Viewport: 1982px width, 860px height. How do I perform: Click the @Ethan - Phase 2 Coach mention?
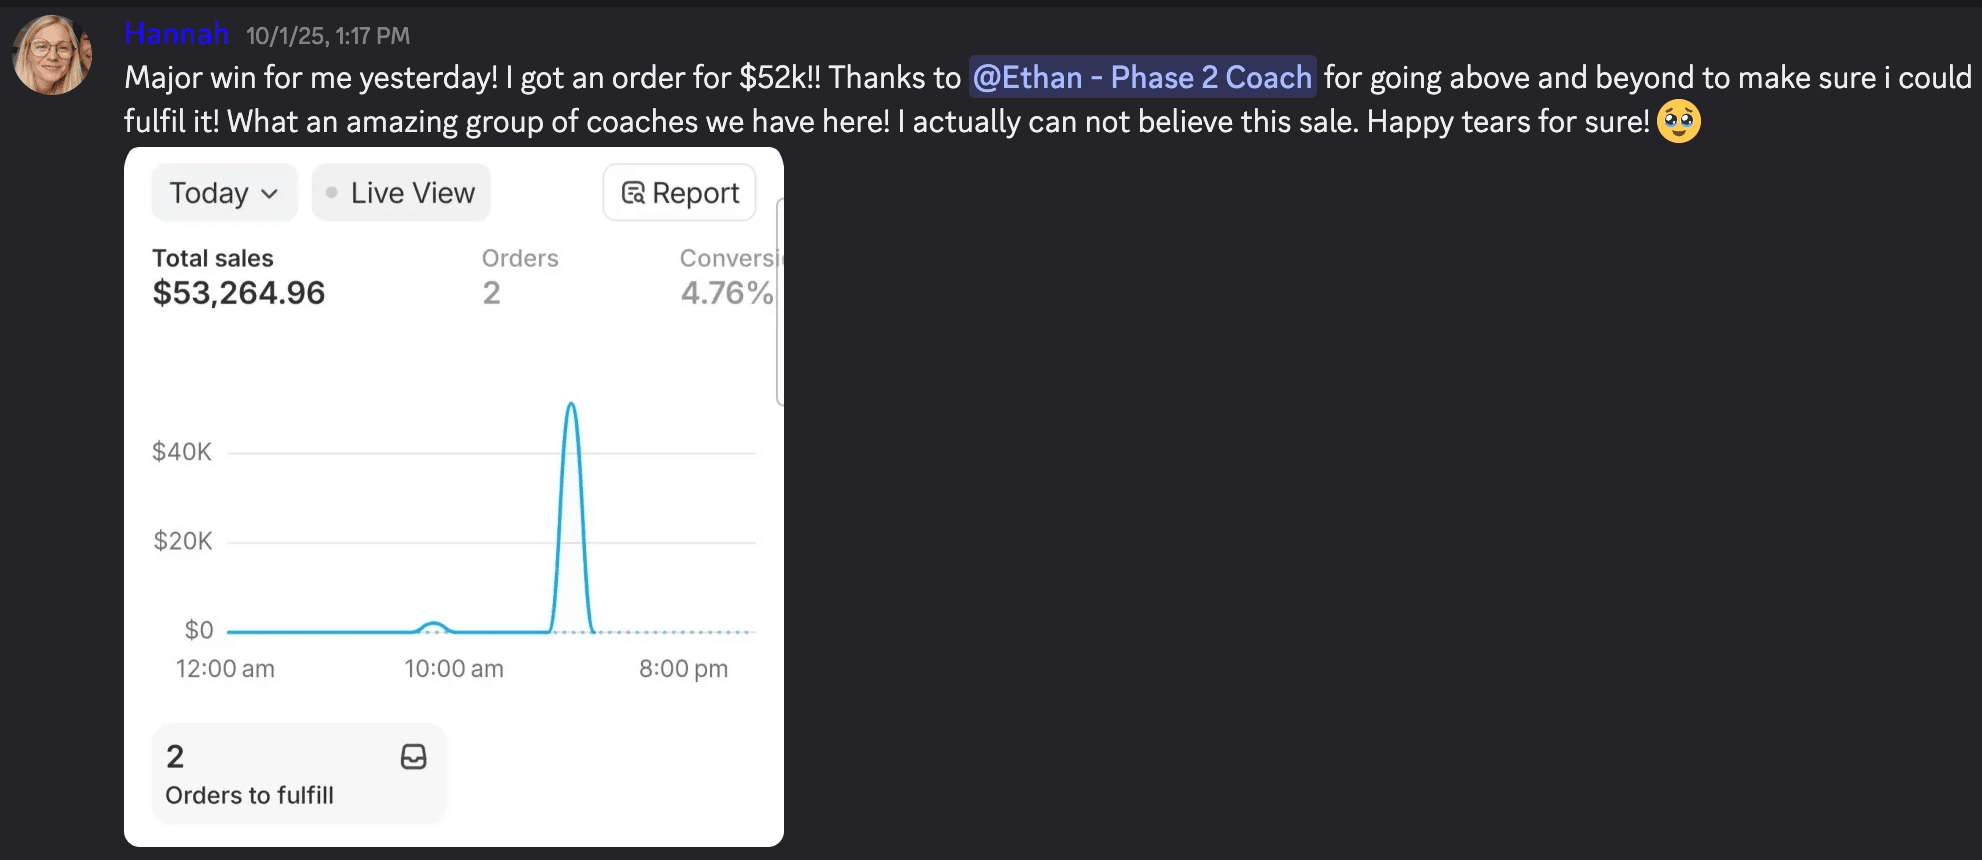pyautogui.click(x=1142, y=77)
